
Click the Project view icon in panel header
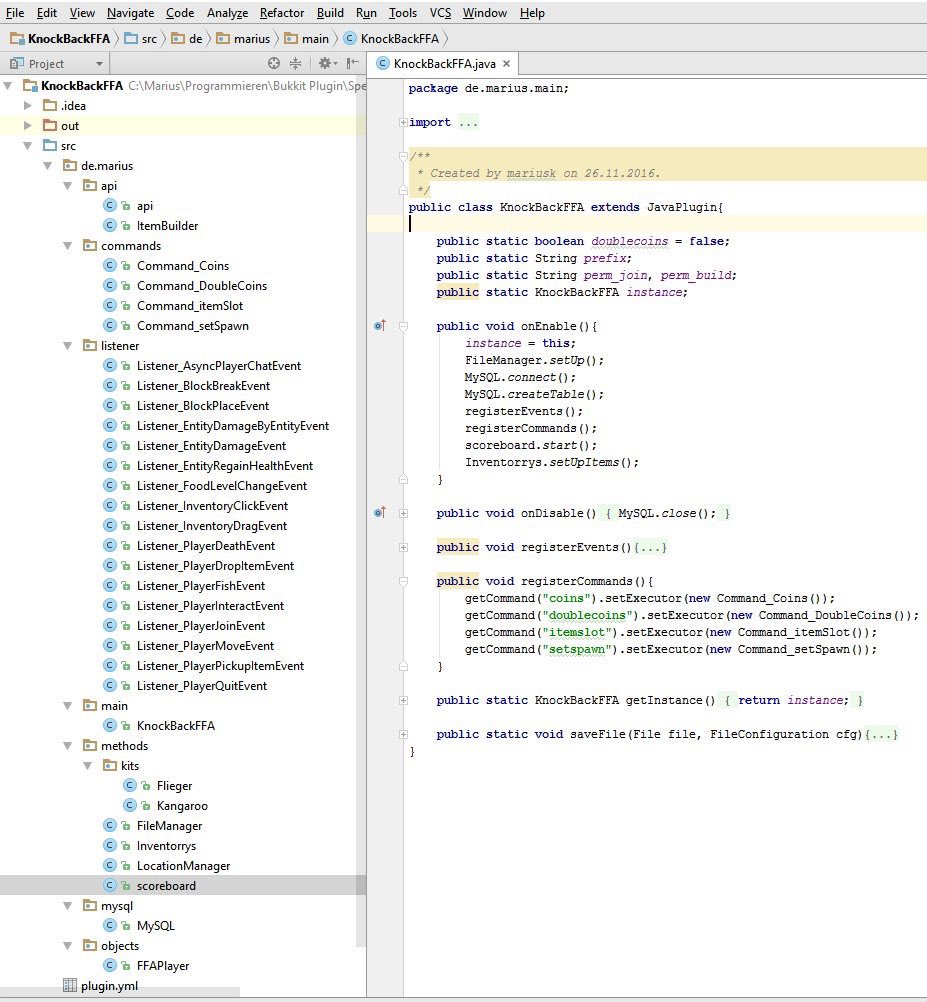17,63
